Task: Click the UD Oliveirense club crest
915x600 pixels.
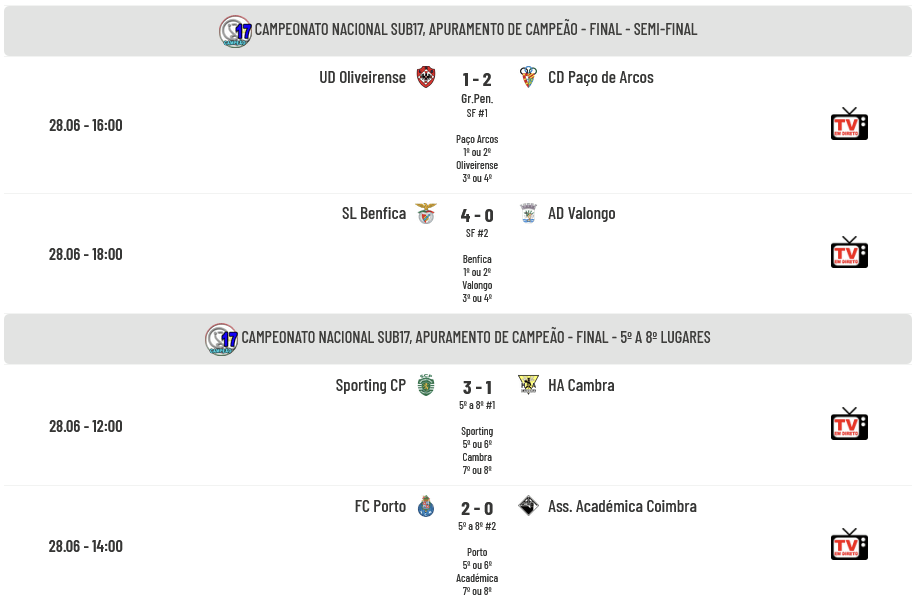Action: pyautogui.click(x=426, y=77)
